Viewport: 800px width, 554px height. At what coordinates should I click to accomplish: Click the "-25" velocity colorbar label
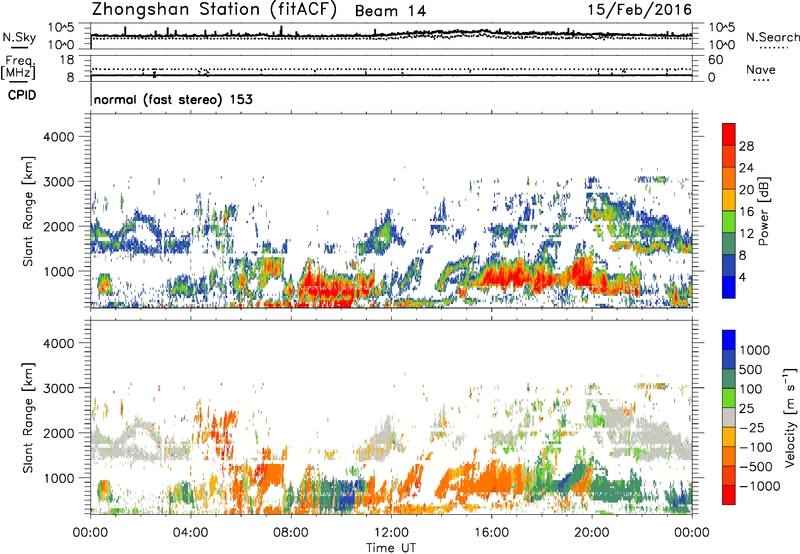(x=751, y=427)
